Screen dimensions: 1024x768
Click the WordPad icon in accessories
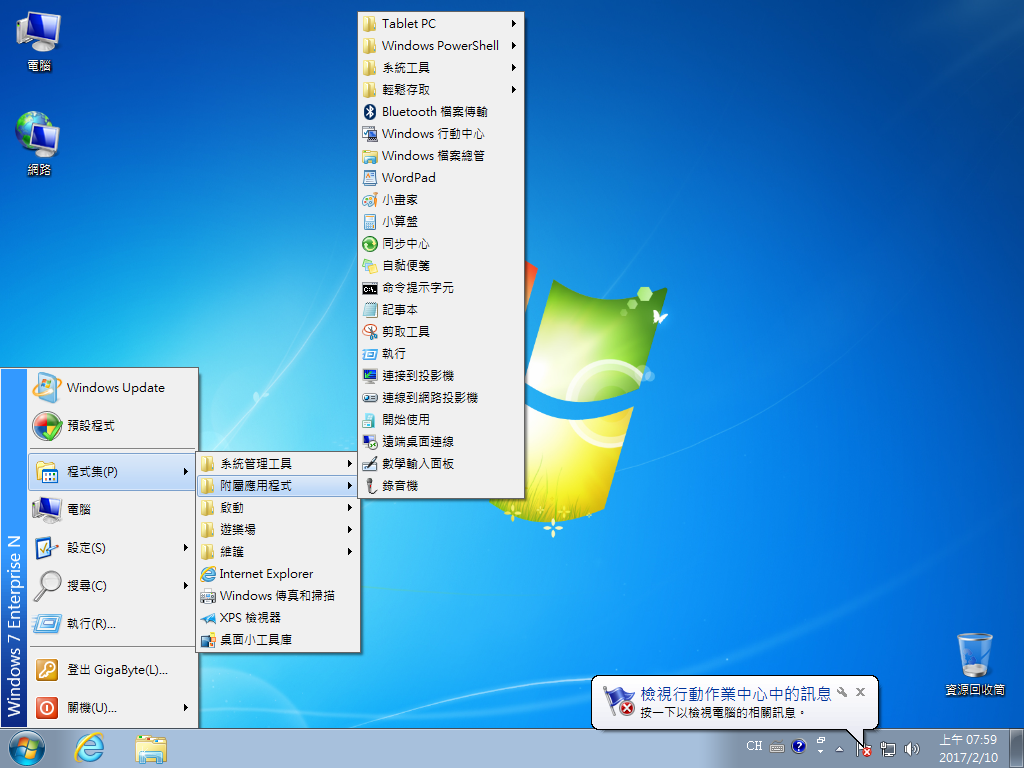point(370,178)
